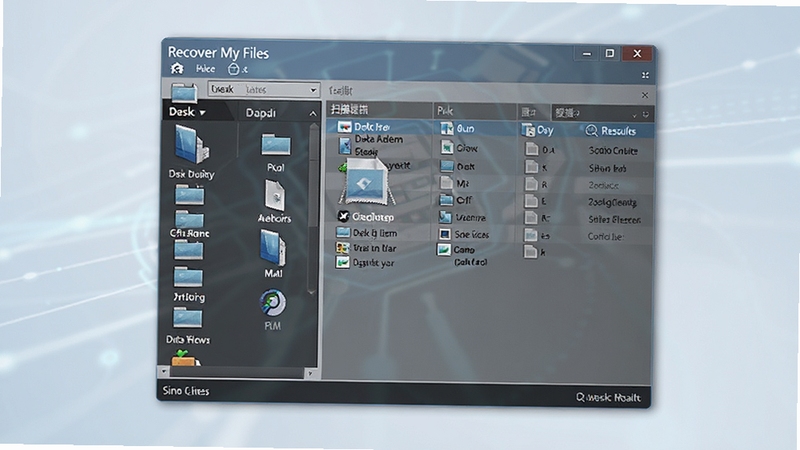800x450 pixels.
Task: Select the Resuufs entry
Action: [618, 131]
